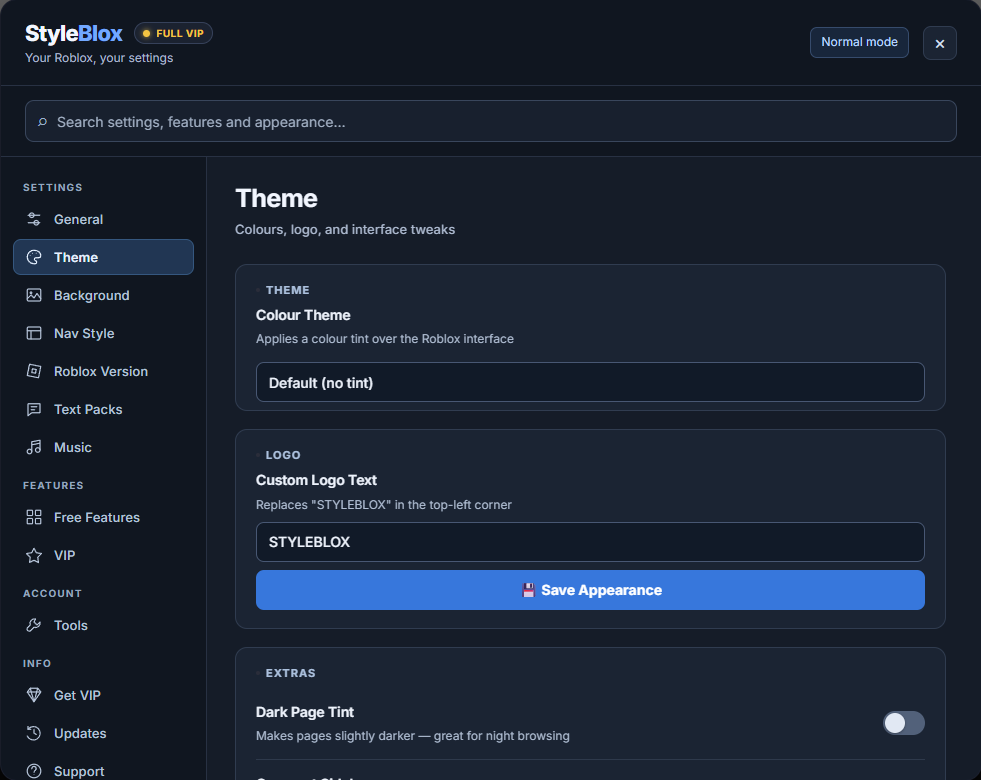Open Roblox Version settings
The image size is (981, 780).
click(103, 371)
